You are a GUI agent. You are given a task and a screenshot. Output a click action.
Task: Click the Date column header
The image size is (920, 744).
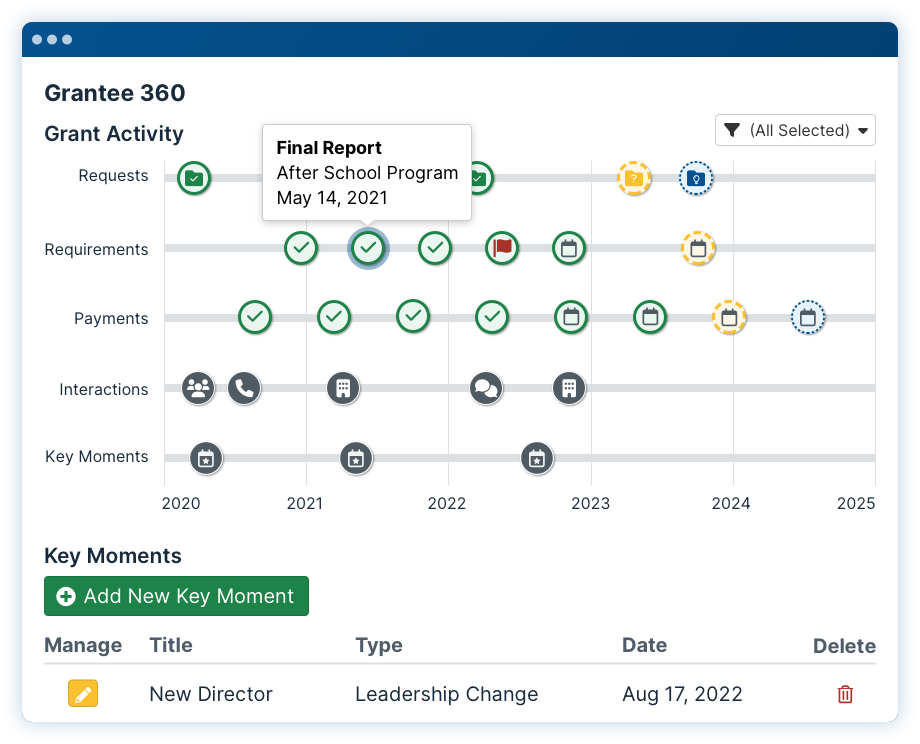pos(644,645)
